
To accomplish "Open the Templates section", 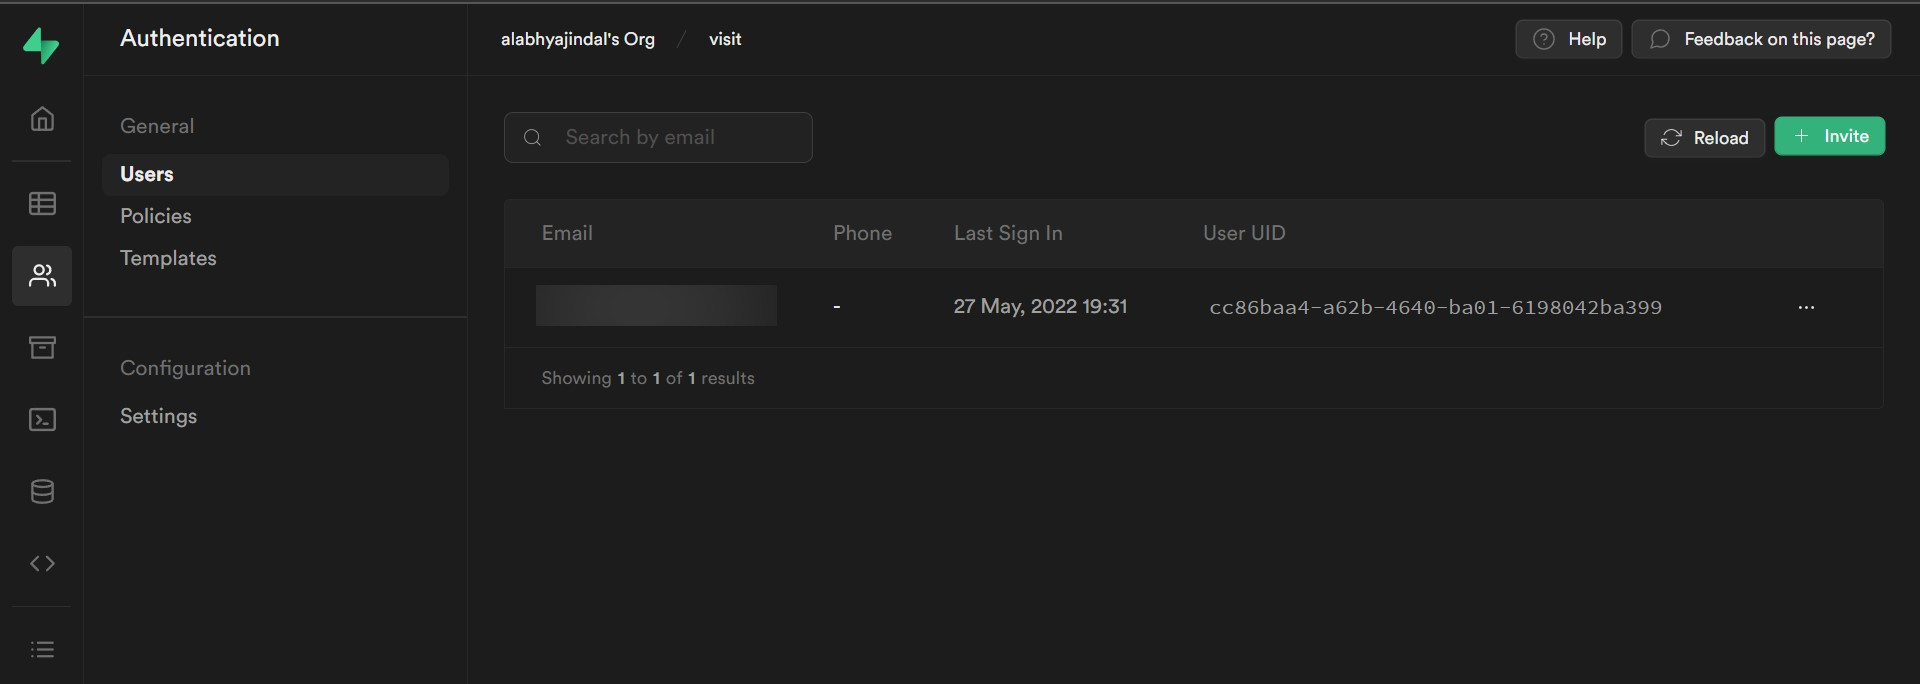I will tap(167, 257).
